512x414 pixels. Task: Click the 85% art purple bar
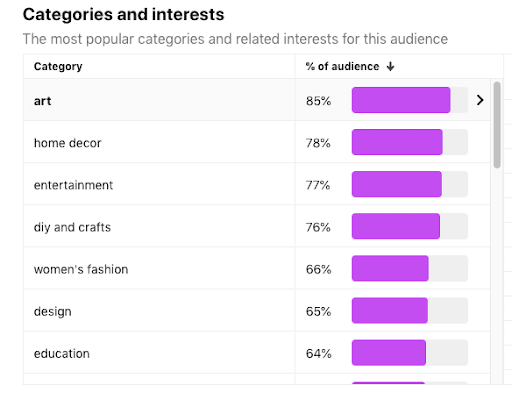[x=401, y=100]
